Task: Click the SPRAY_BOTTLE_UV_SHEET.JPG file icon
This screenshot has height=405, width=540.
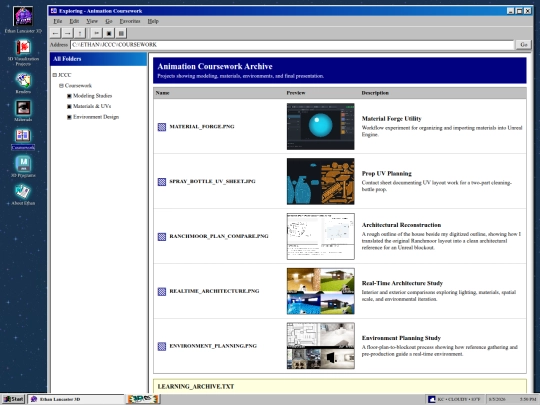Action: click(x=162, y=181)
